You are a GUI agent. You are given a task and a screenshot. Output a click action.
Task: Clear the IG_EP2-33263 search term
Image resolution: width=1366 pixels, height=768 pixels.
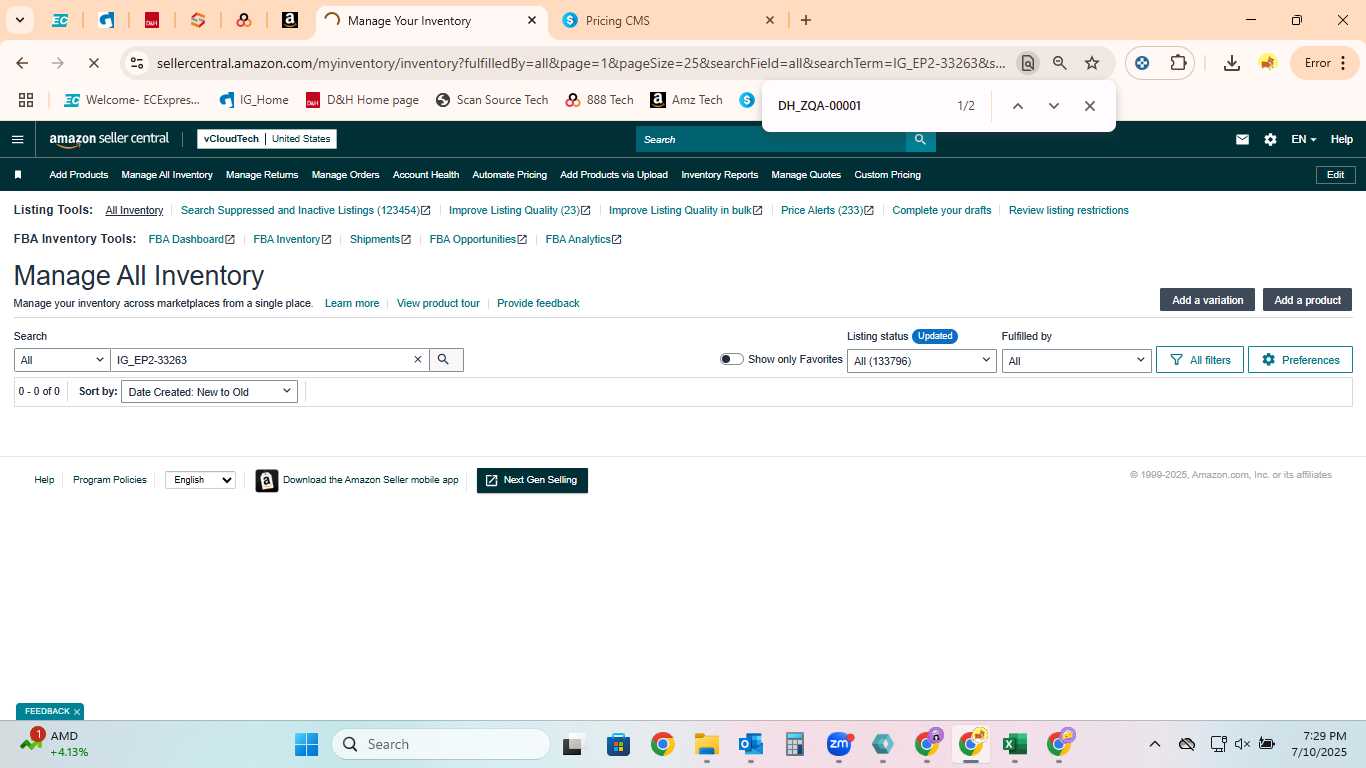(x=418, y=360)
